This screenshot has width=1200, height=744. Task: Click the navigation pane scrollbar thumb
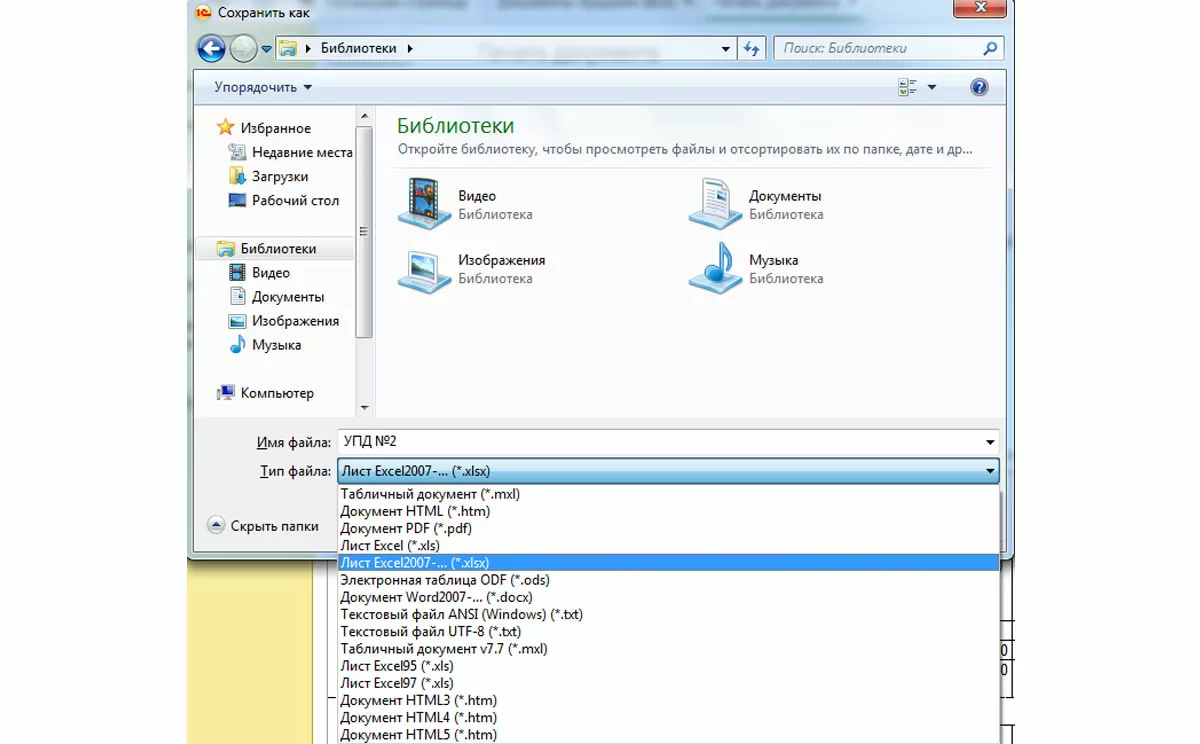click(364, 230)
